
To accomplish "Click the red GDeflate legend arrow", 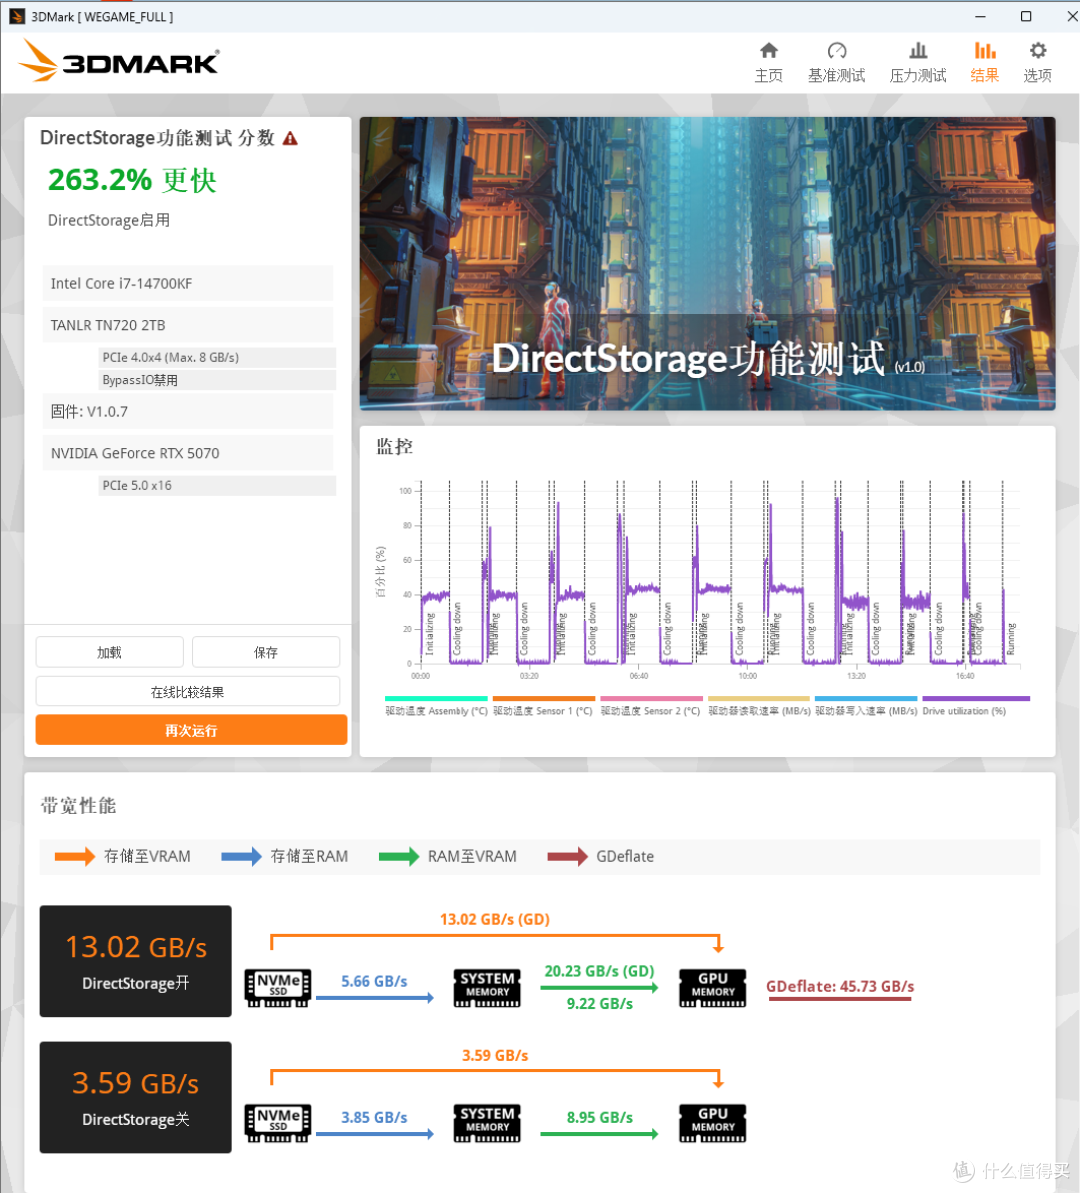I will [x=568, y=857].
